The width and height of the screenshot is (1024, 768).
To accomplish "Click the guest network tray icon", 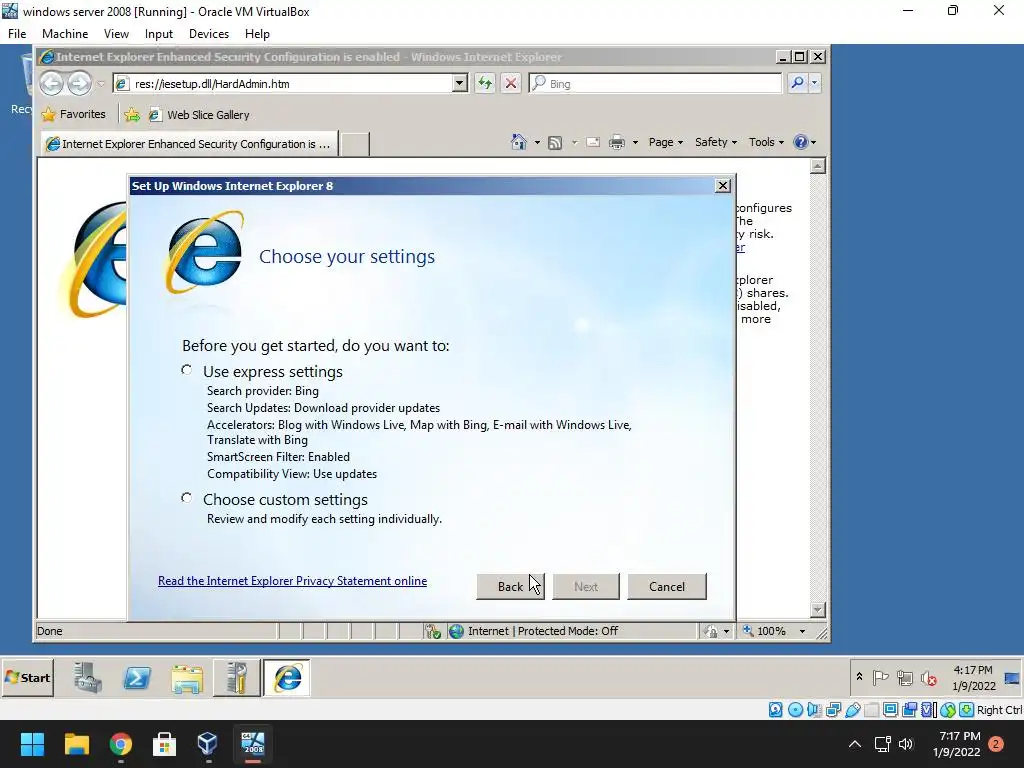I will coord(904,678).
